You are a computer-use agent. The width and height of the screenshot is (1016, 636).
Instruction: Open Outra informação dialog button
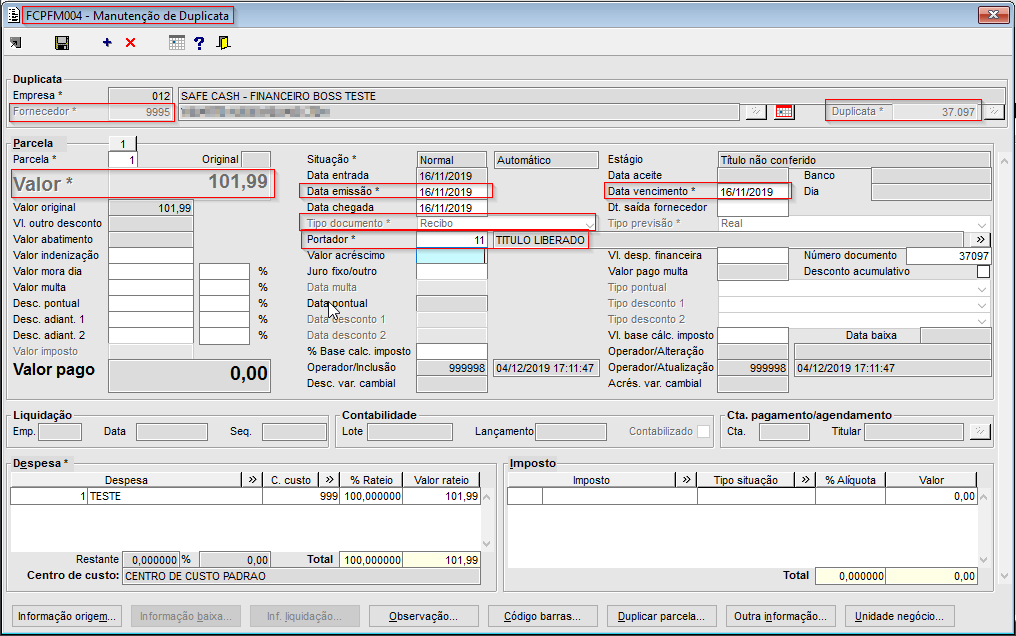pos(781,616)
